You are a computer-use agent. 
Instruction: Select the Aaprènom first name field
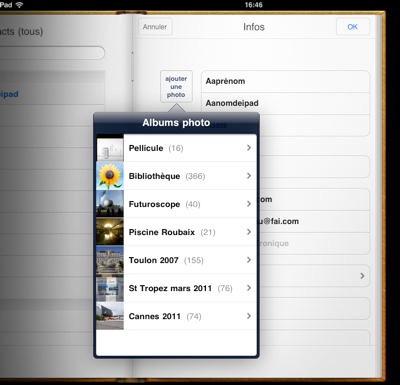pyautogui.click(x=285, y=81)
